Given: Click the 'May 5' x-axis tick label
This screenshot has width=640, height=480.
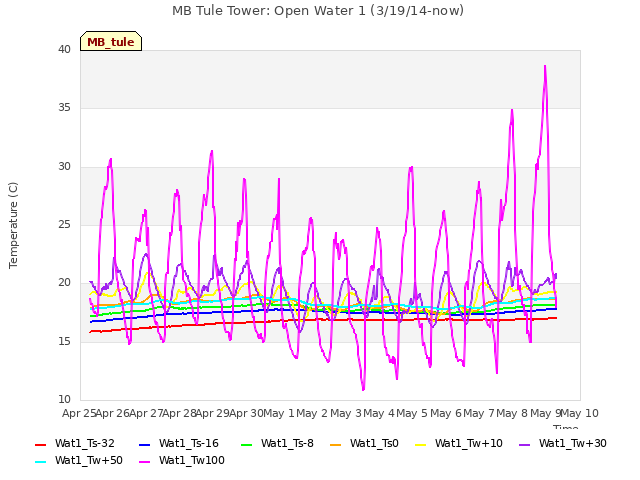Looking at the screenshot, I should pos(413,413).
